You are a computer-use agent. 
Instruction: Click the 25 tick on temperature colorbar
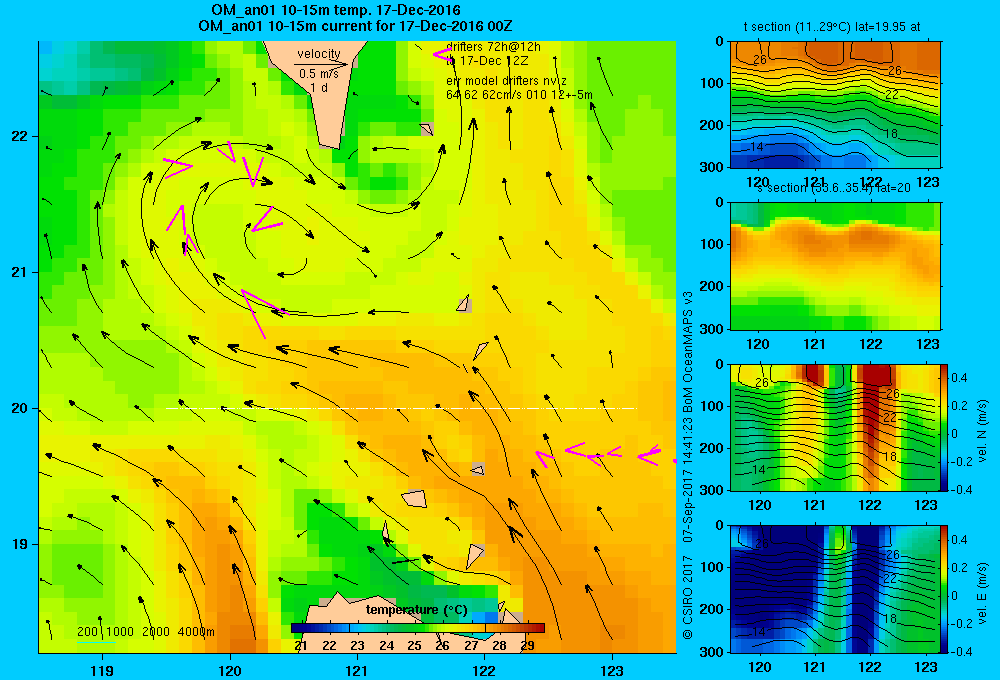tap(414, 646)
